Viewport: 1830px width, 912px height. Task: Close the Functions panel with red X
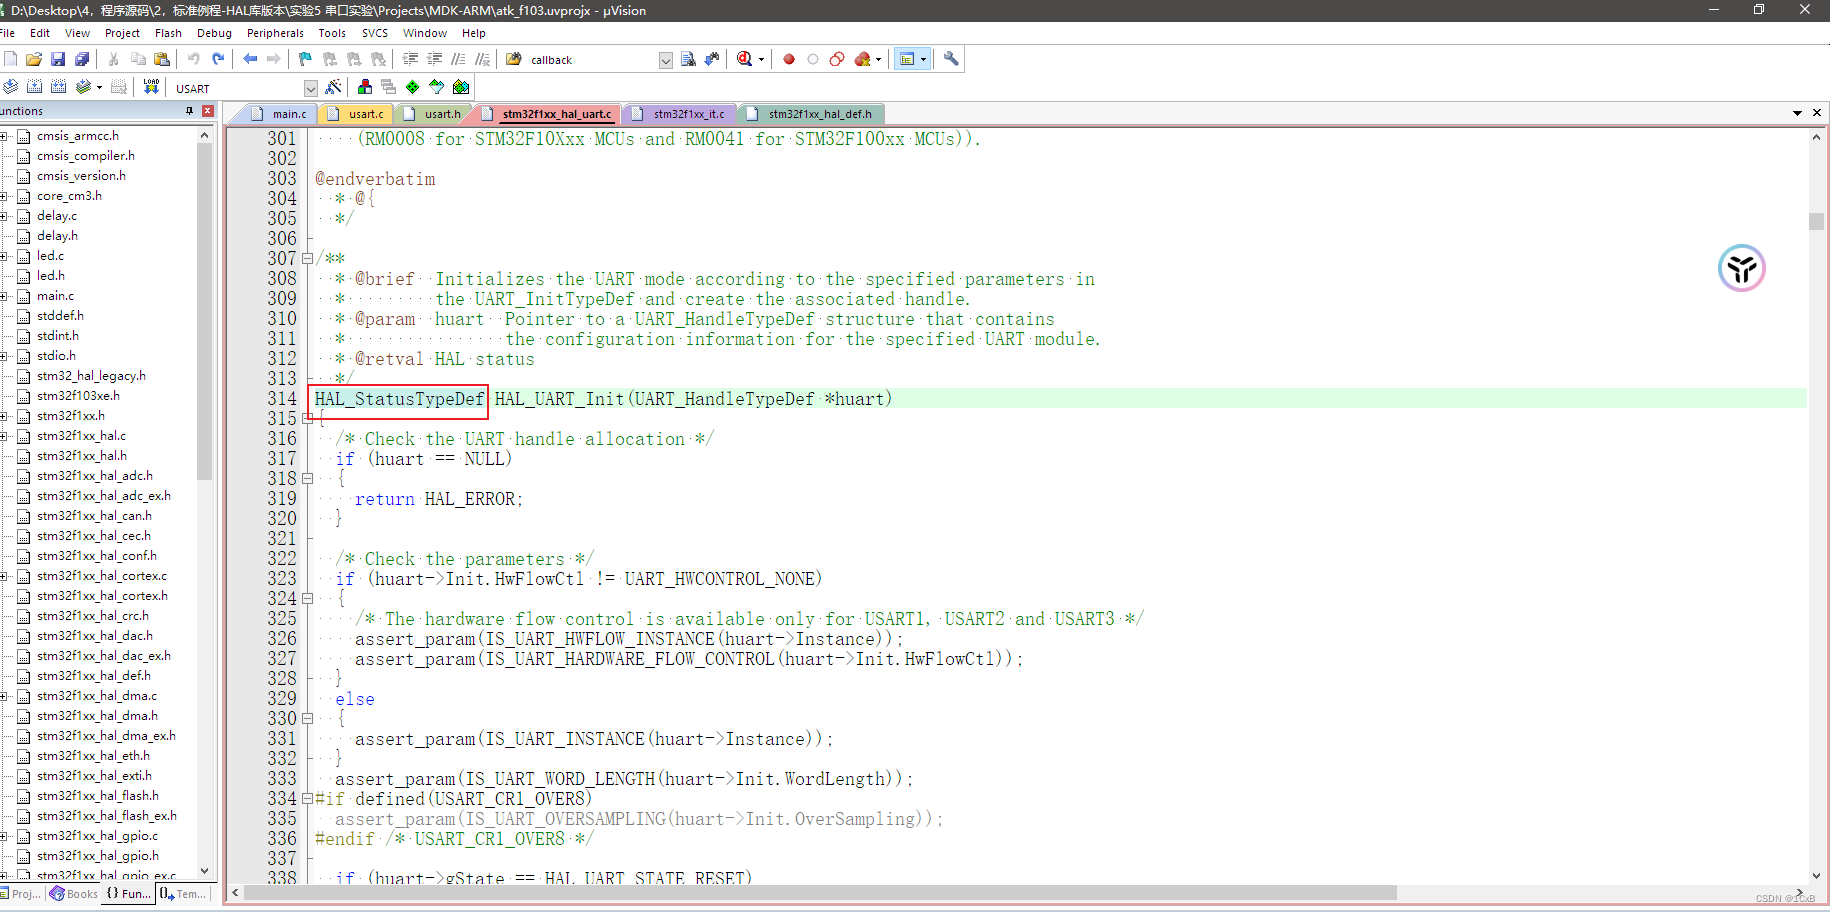click(208, 111)
